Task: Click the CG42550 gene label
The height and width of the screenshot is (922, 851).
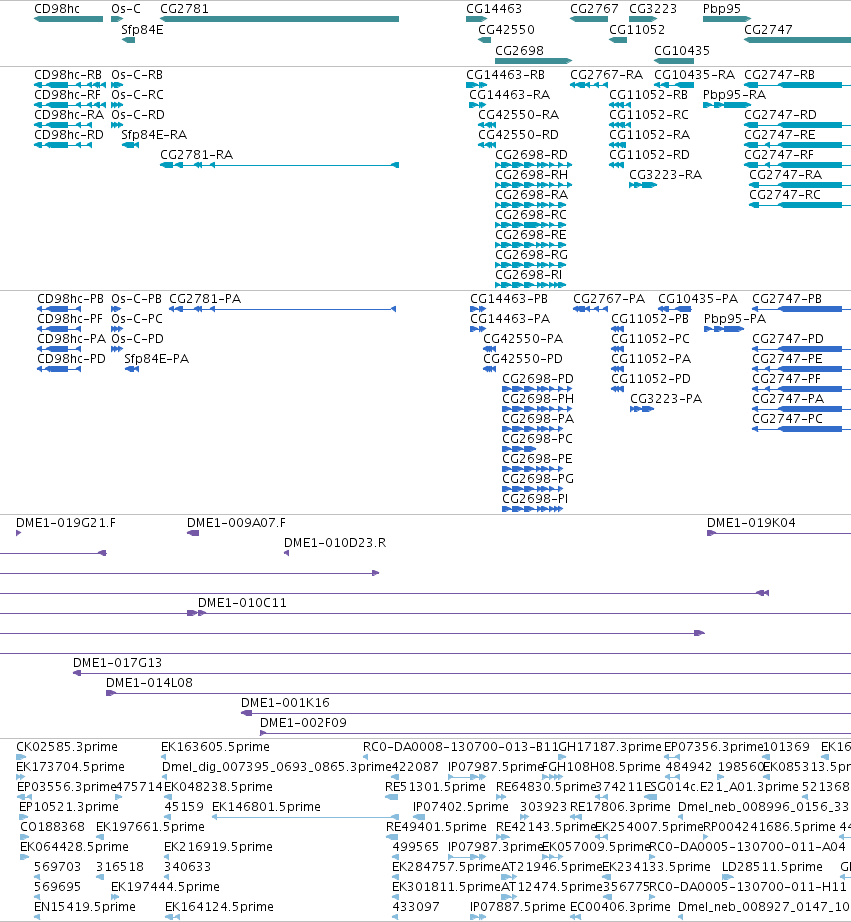Action: point(506,30)
